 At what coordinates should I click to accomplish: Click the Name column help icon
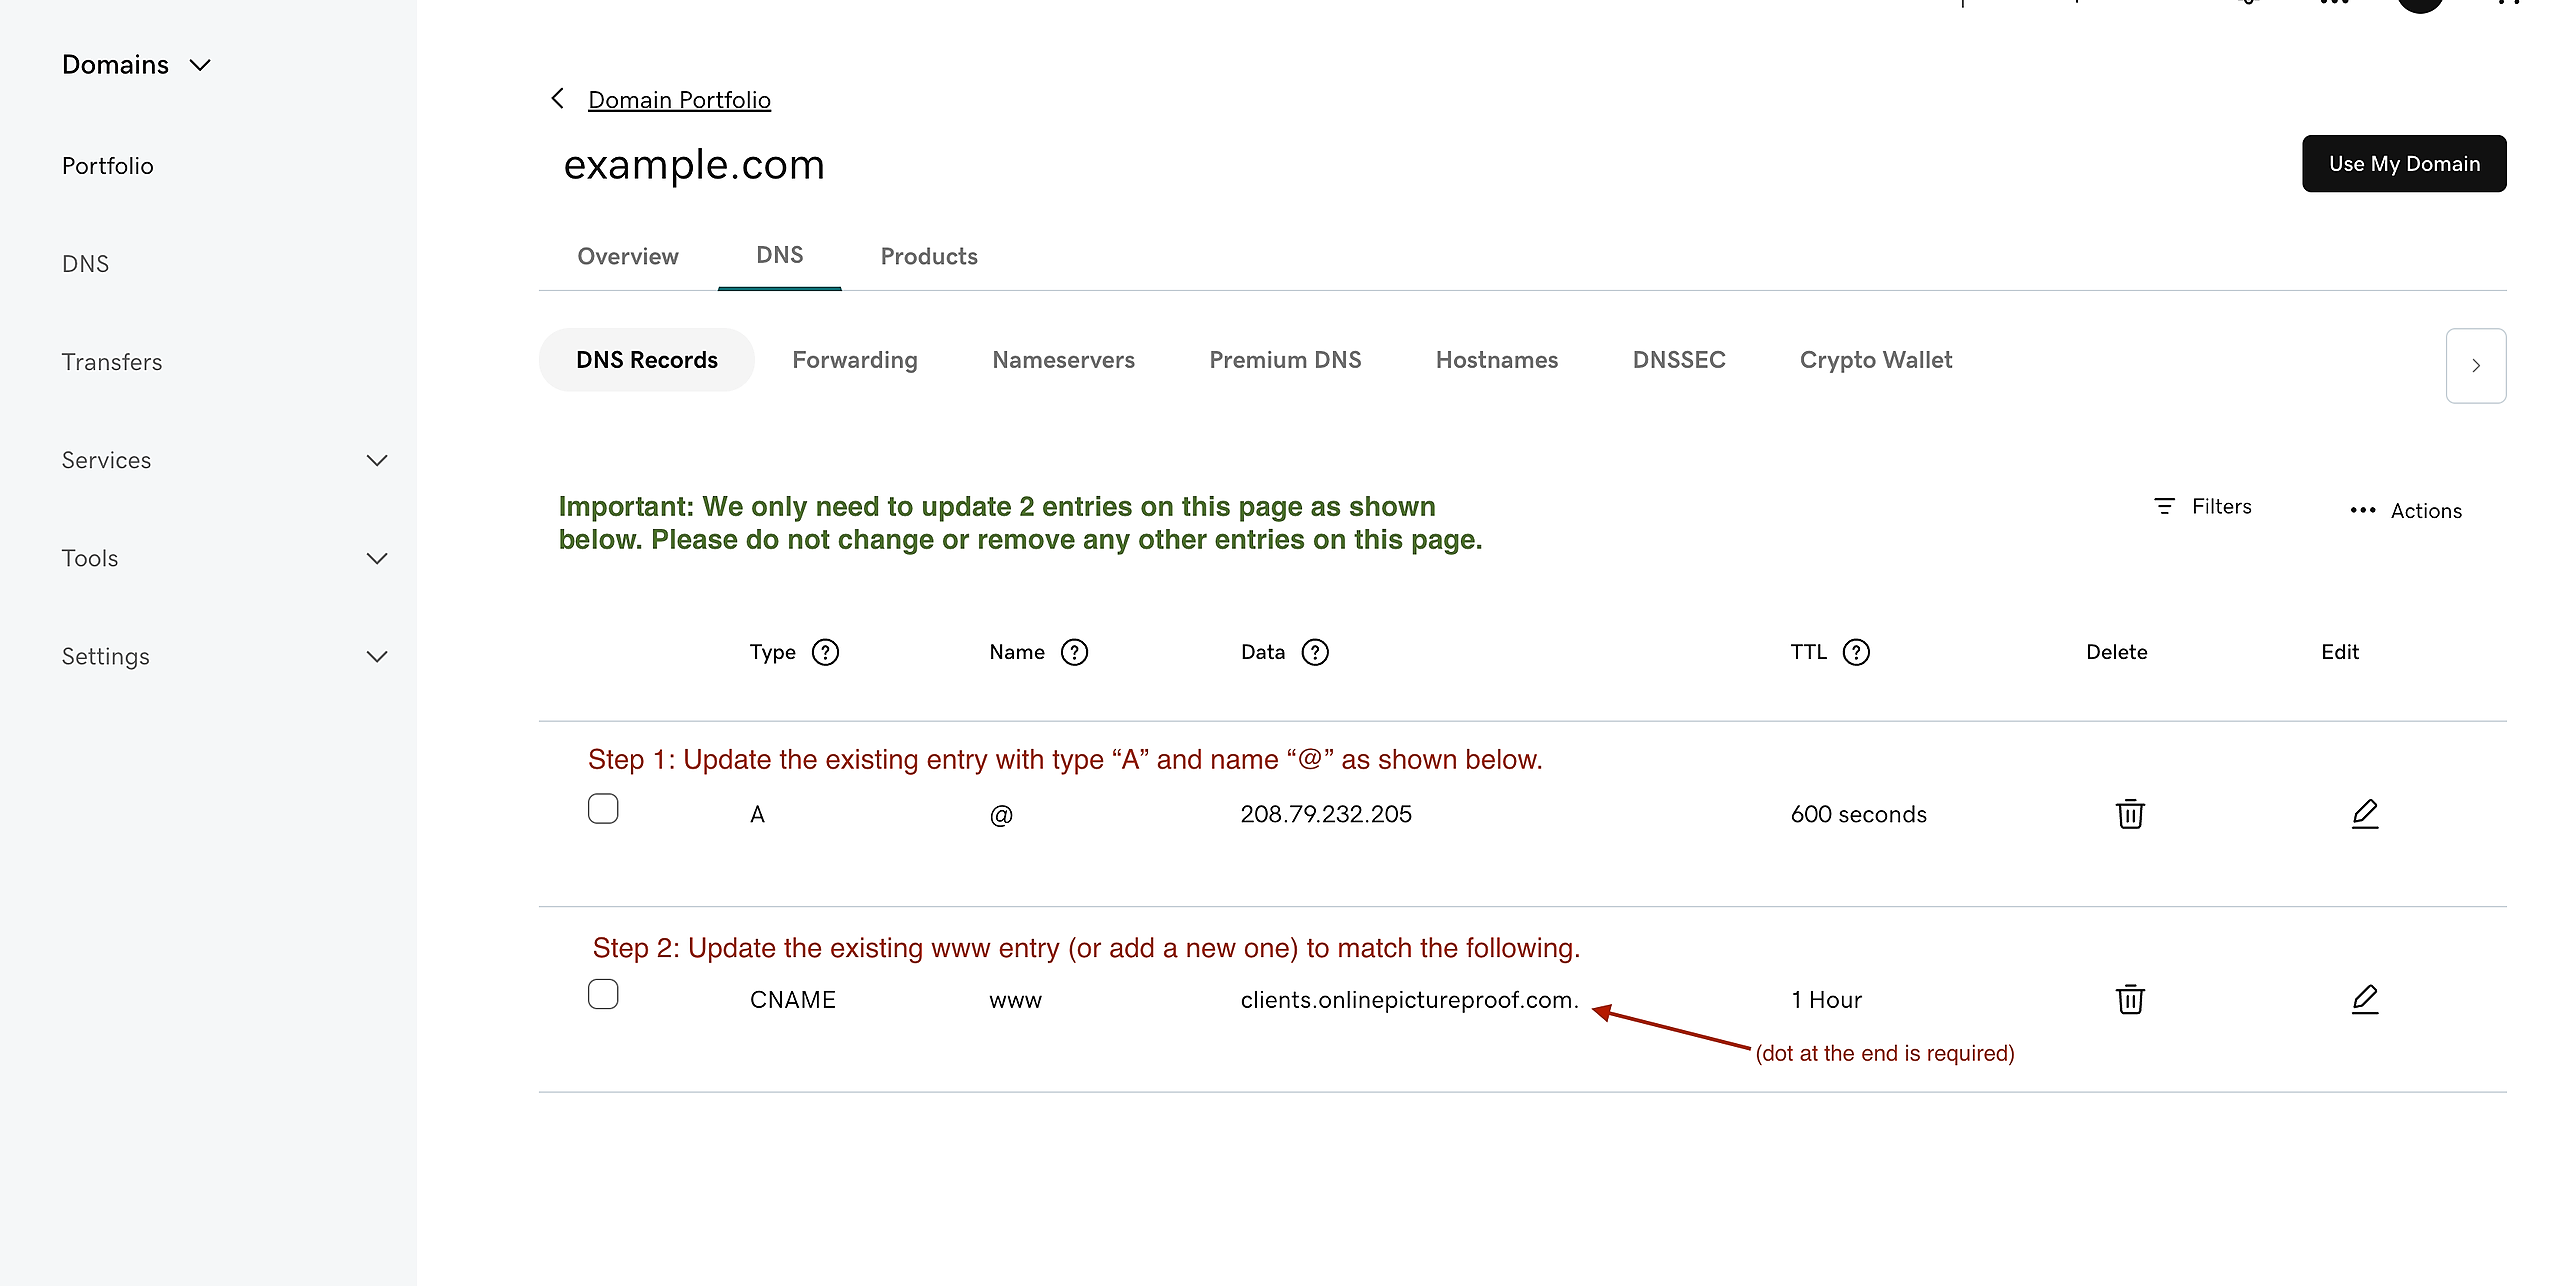pos(1074,652)
